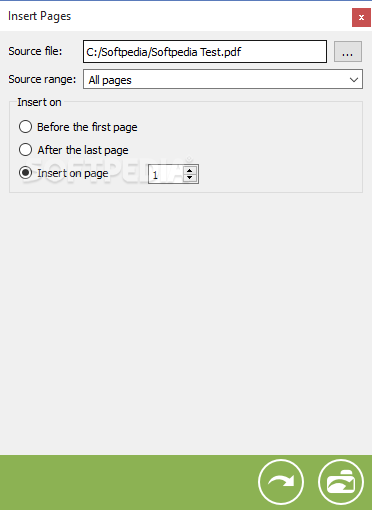Click the Source file path field

point(205,52)
